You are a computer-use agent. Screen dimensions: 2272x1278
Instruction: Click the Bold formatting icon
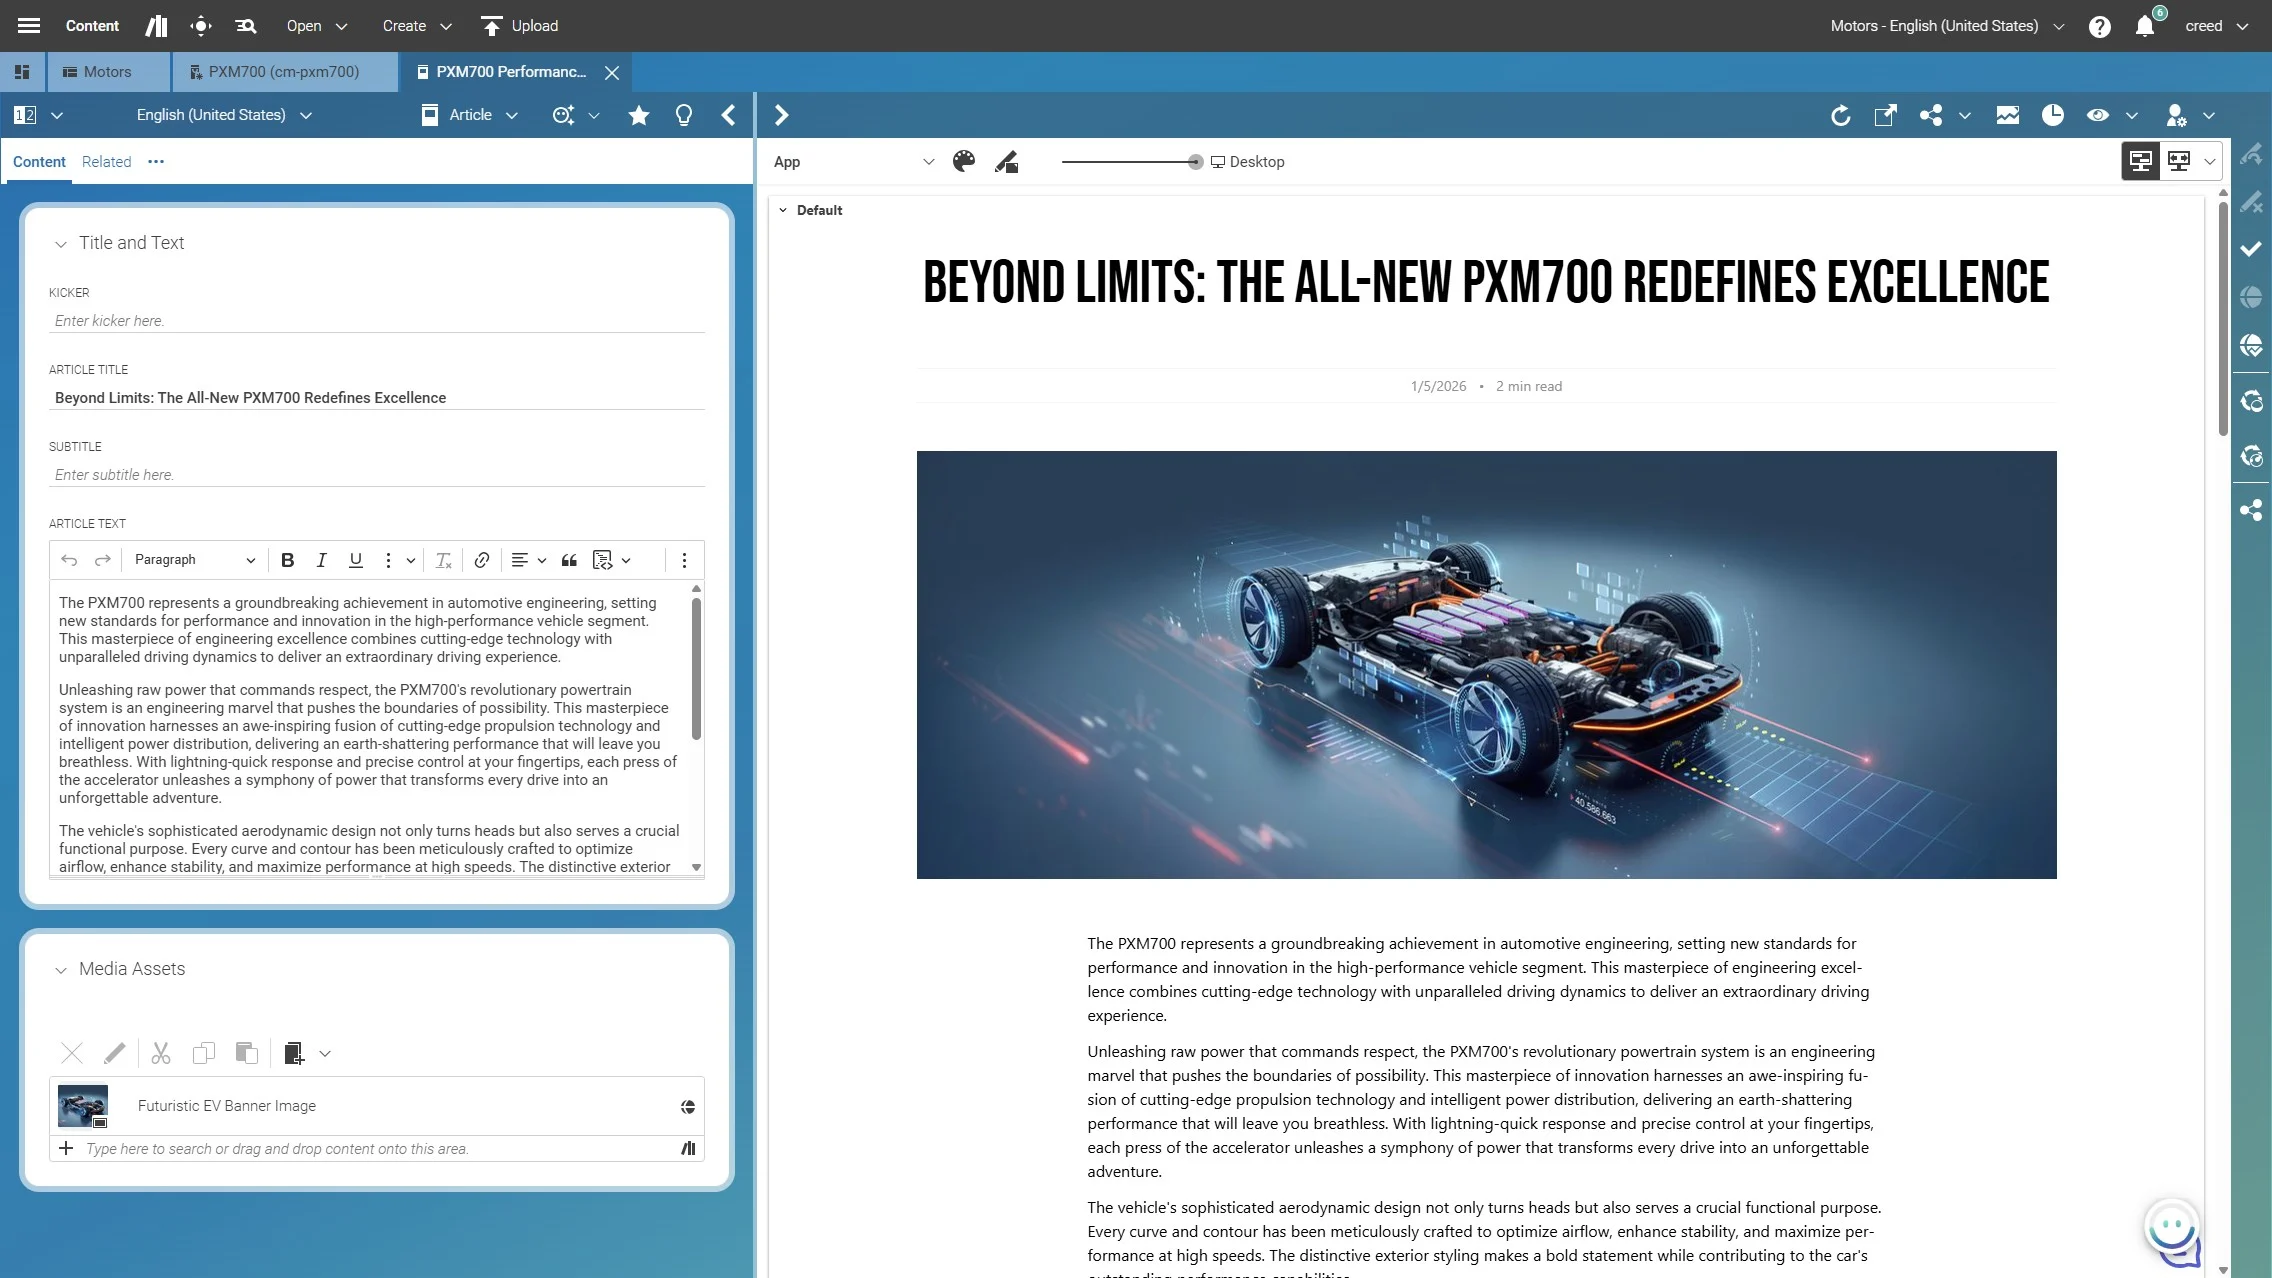point(287,560)
